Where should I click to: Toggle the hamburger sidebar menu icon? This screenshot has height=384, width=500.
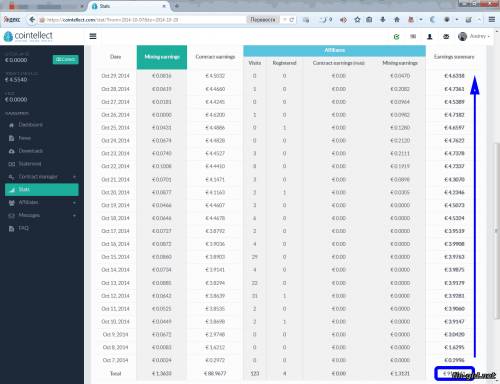point(93,36)
